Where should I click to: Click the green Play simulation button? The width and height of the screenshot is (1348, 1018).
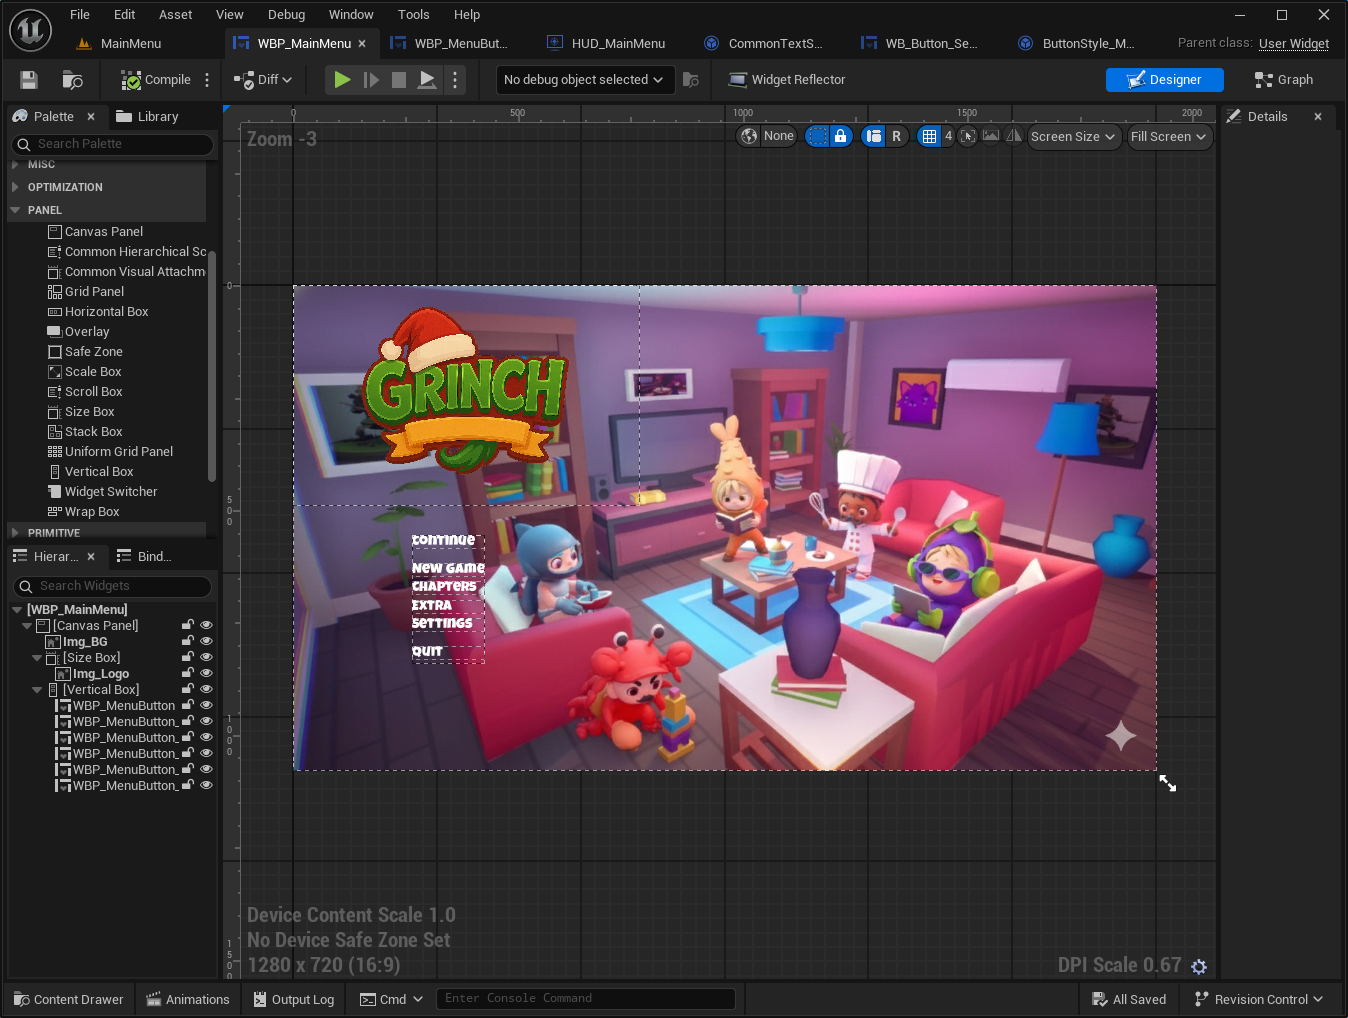coord(342,80)
